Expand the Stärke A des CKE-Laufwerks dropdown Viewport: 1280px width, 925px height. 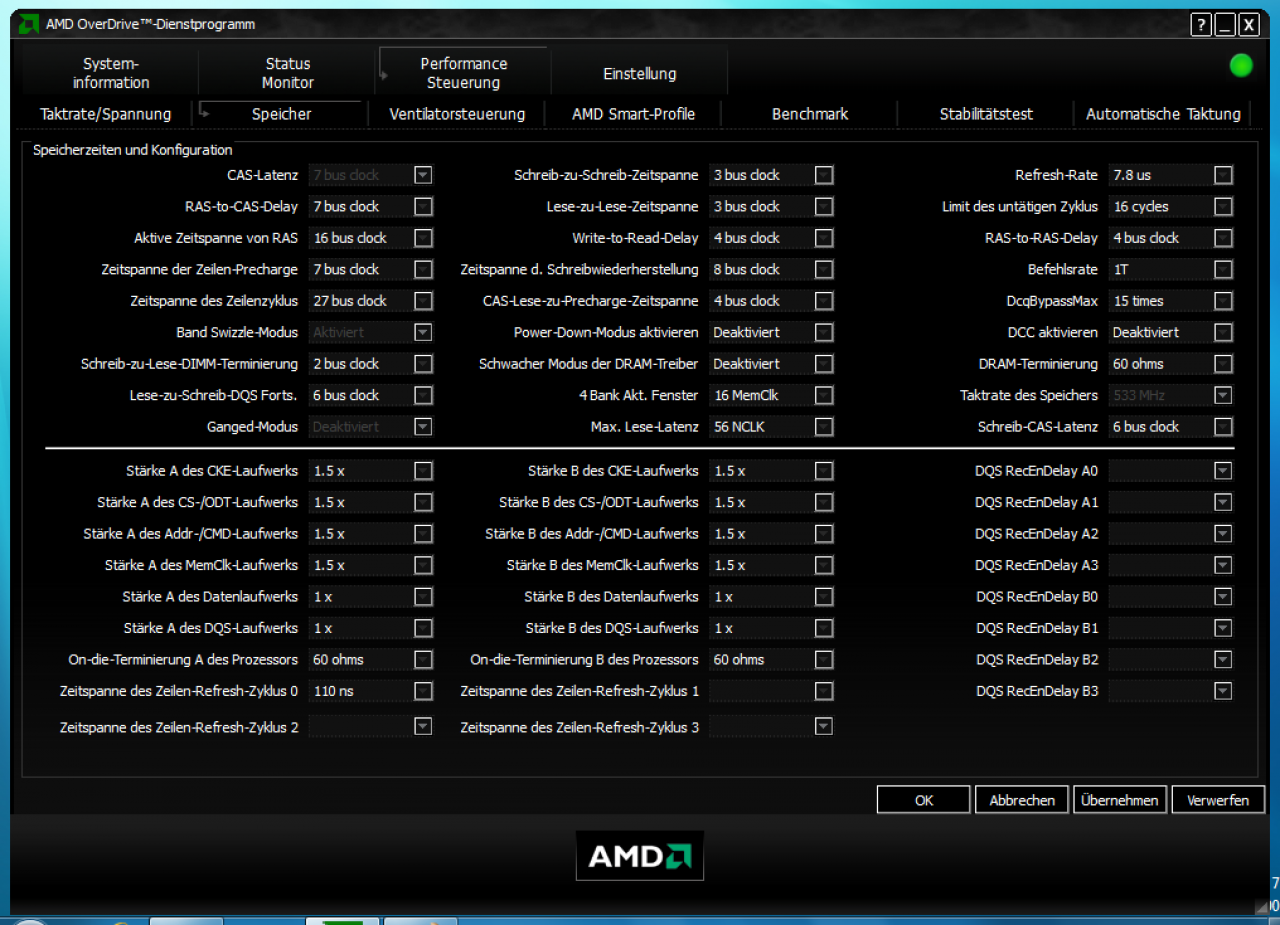click(x=423, y=471)
